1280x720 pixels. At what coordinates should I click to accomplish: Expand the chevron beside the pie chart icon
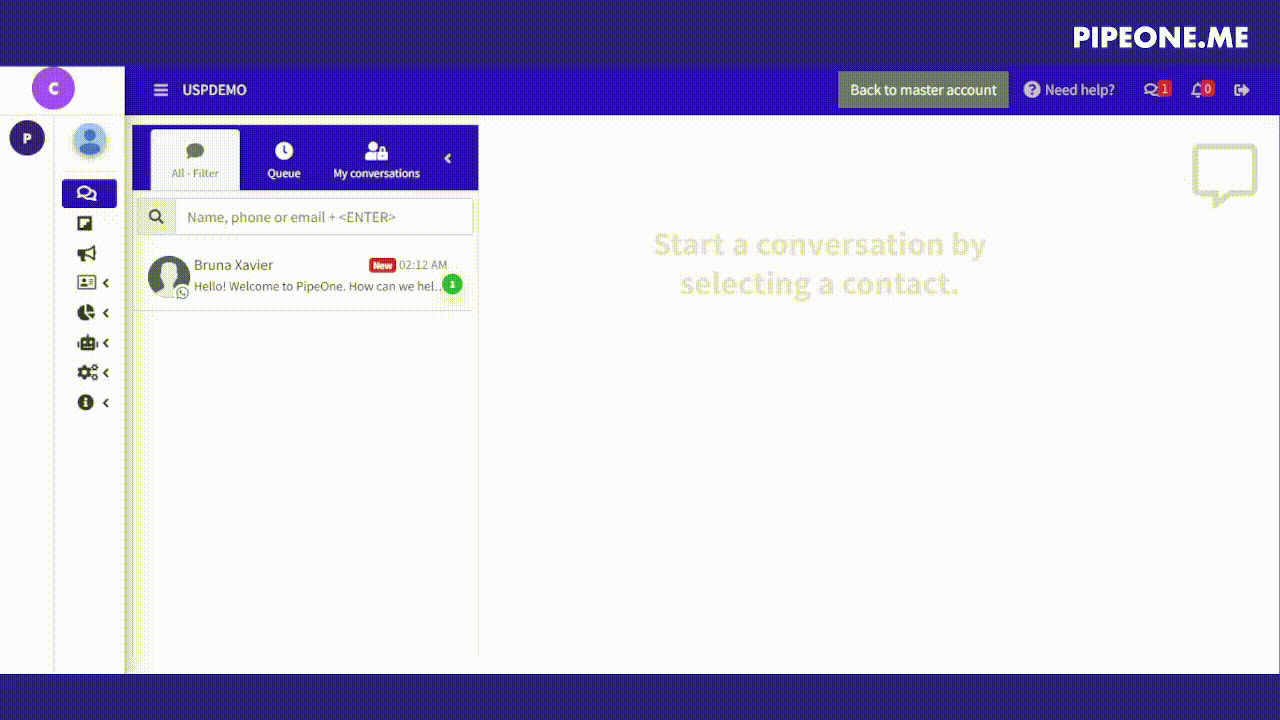coord(106,313)
